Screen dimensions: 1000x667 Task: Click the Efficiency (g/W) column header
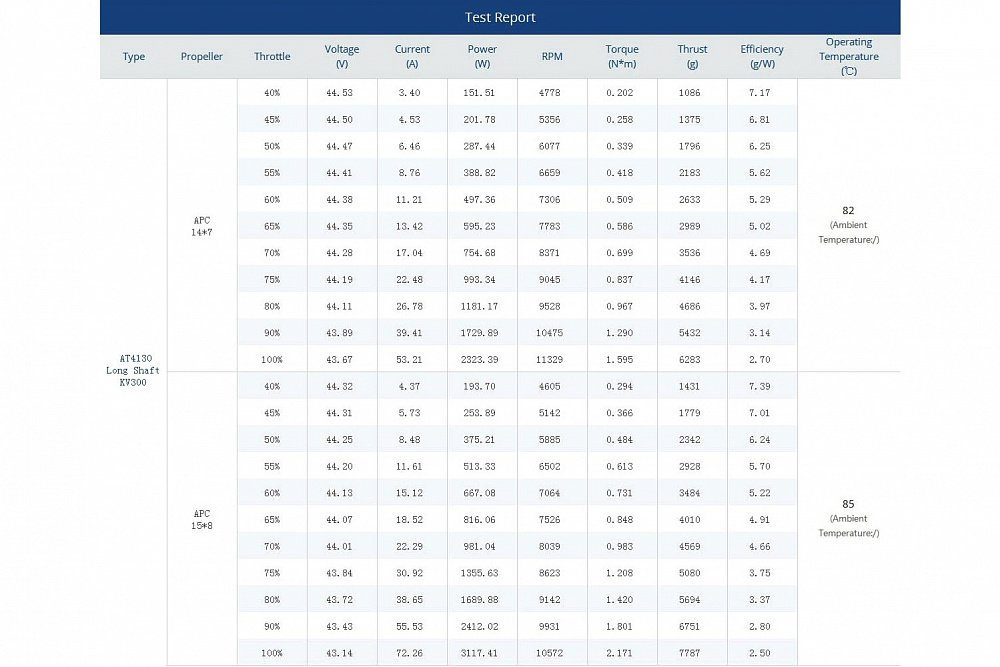[762, 56]
